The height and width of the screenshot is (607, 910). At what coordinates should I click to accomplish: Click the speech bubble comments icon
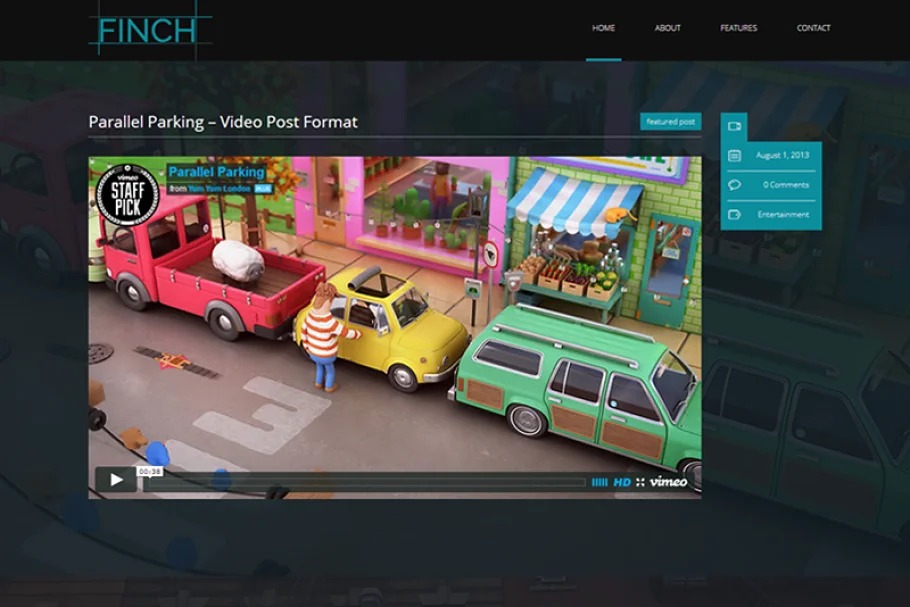(x=734, y=185)
